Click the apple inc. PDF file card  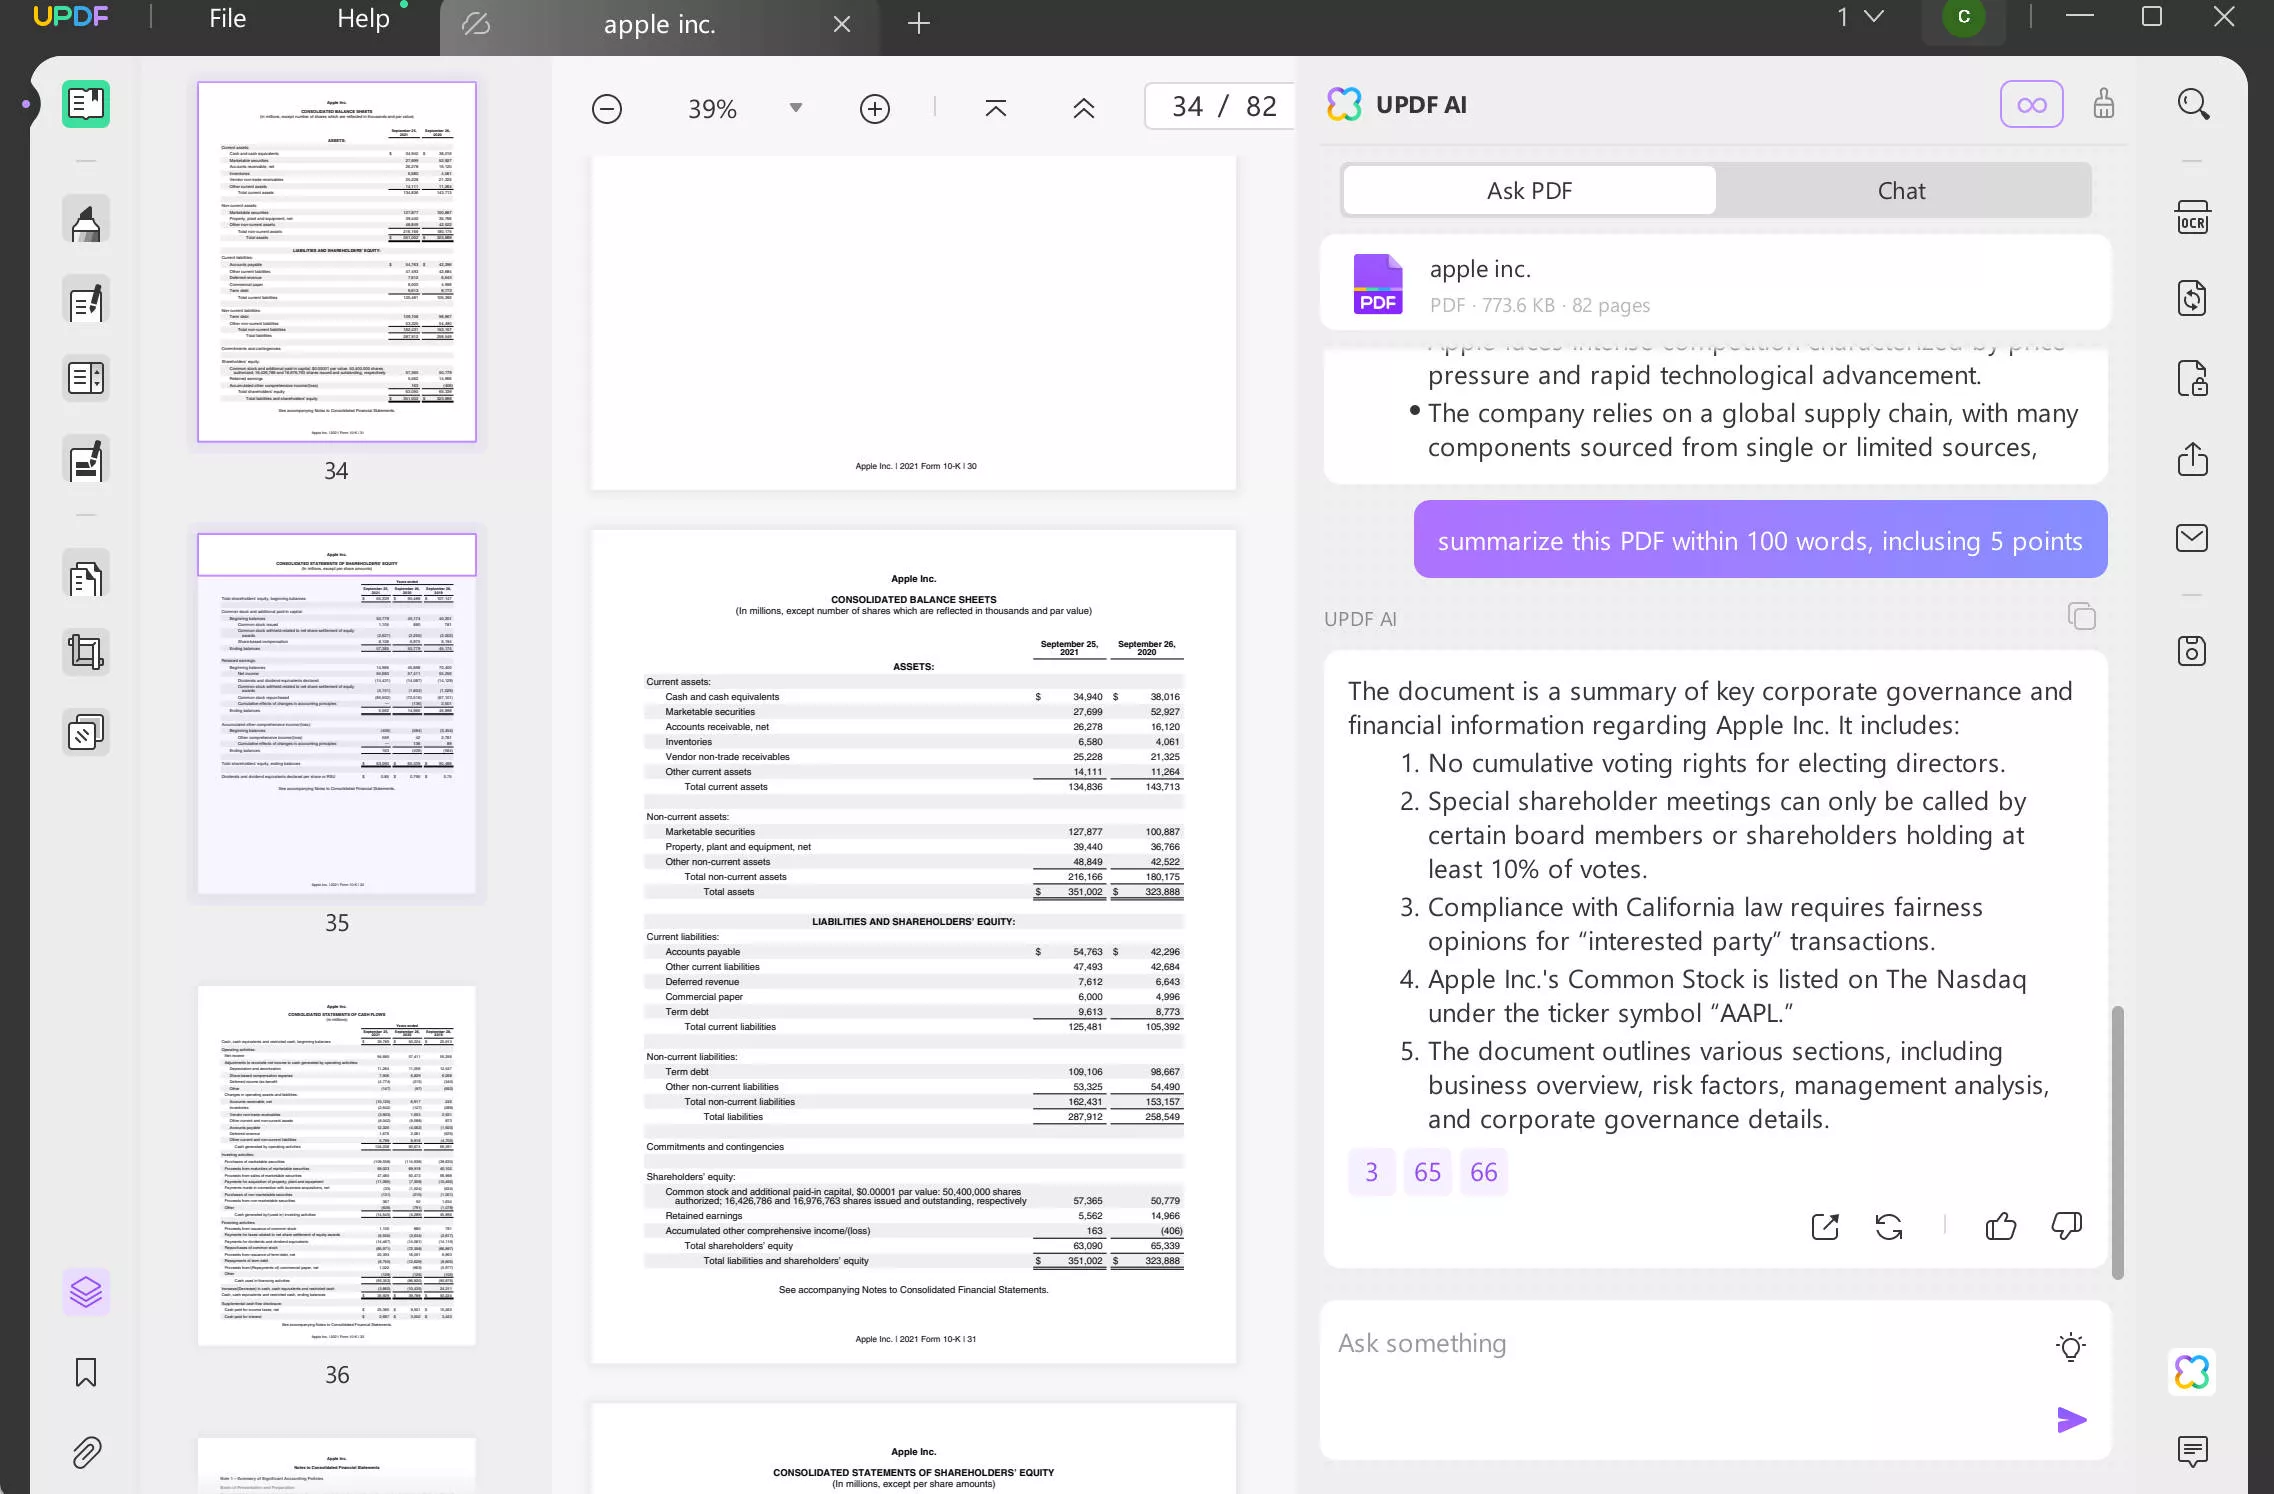[x=1716, y=283]
